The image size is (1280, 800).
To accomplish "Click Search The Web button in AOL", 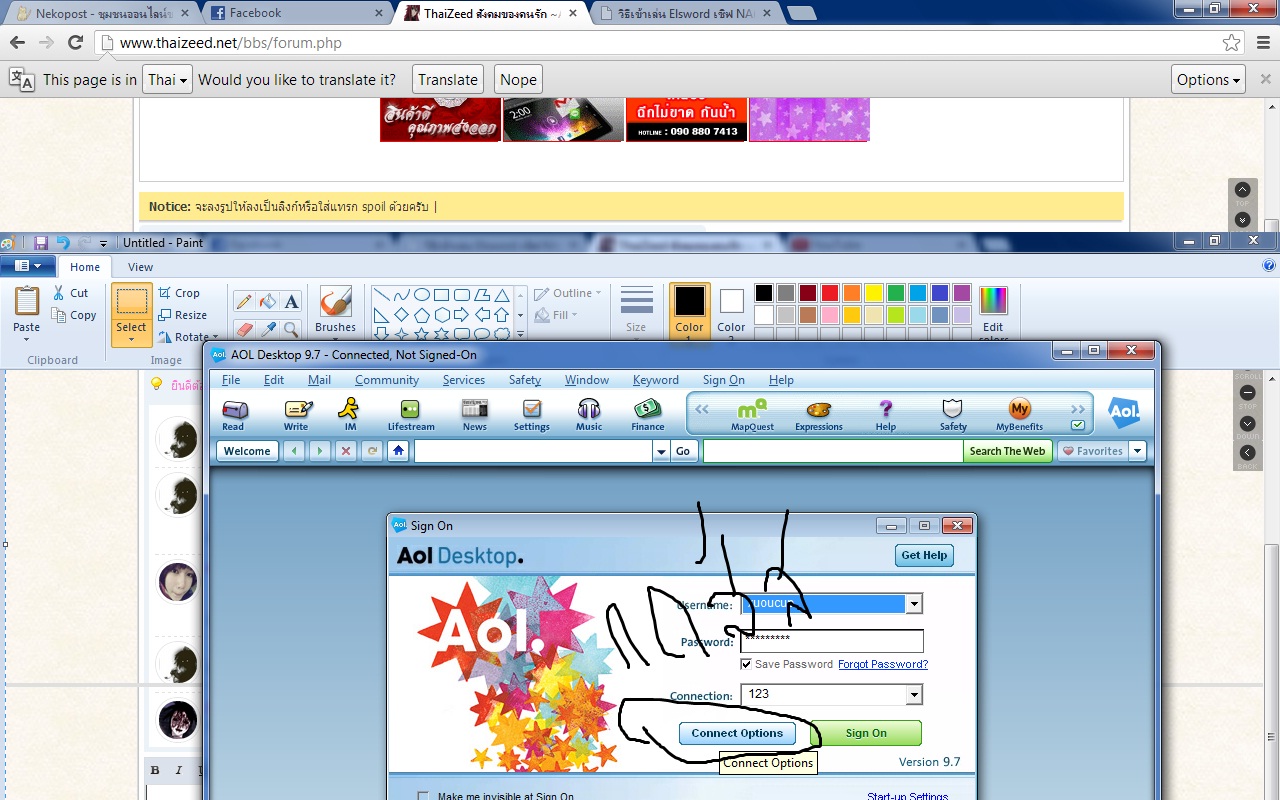I will point(1008,451).
